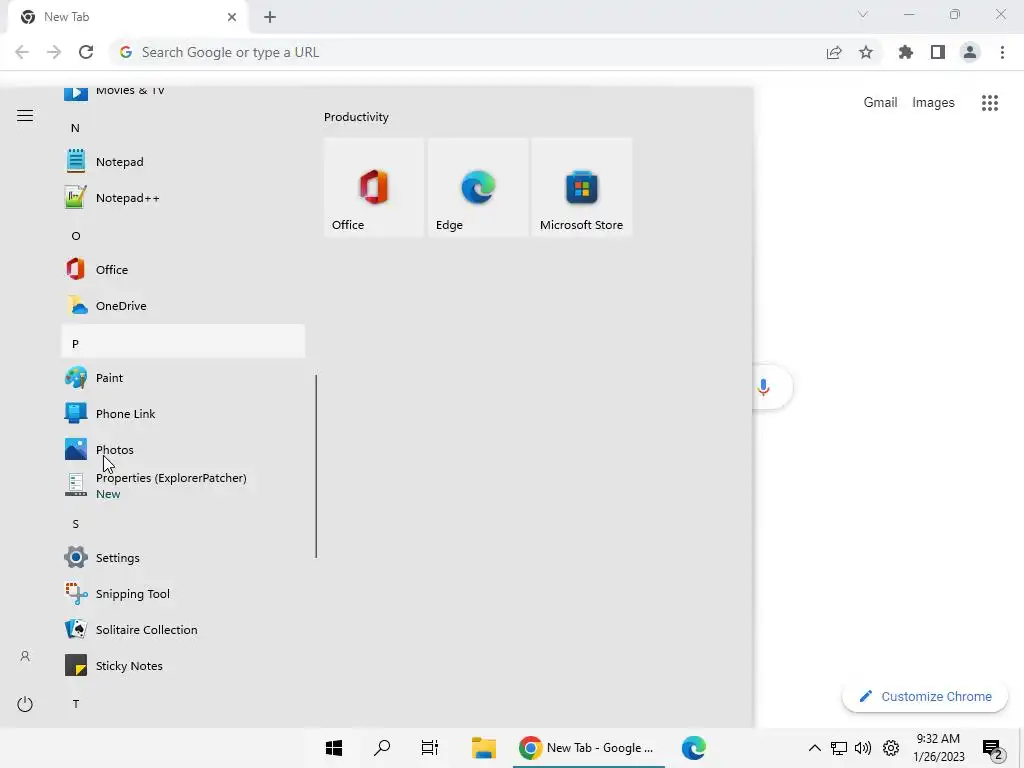
Task: Launch Notepad++ from the Start menu
Action: [x=183, y=198]
